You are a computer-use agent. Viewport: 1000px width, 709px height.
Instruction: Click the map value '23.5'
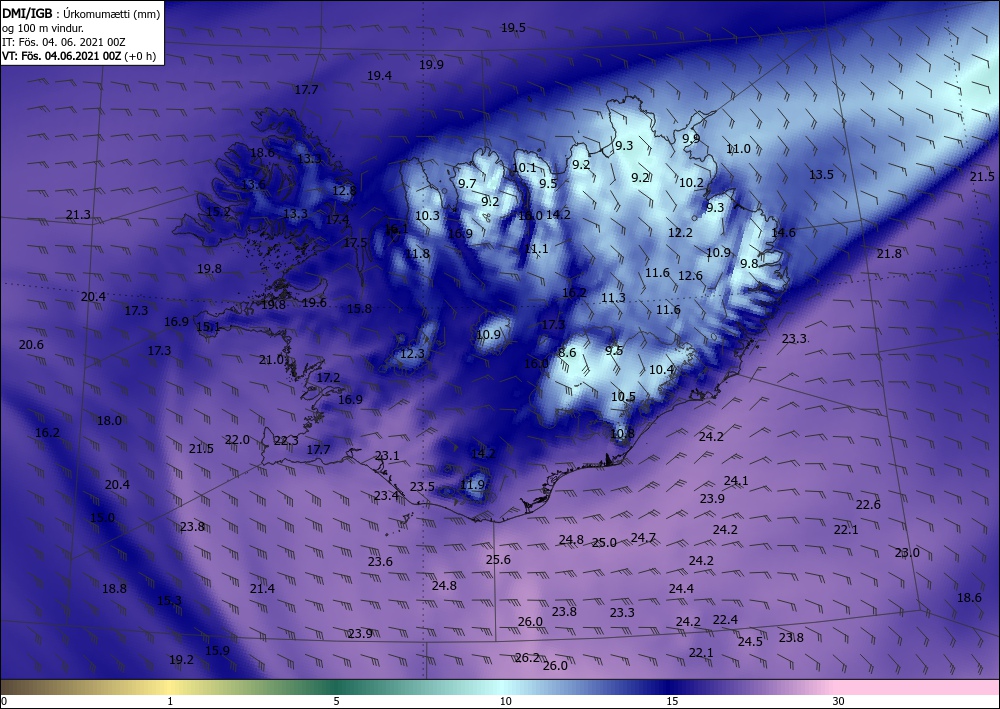click(x=422, y=487)
